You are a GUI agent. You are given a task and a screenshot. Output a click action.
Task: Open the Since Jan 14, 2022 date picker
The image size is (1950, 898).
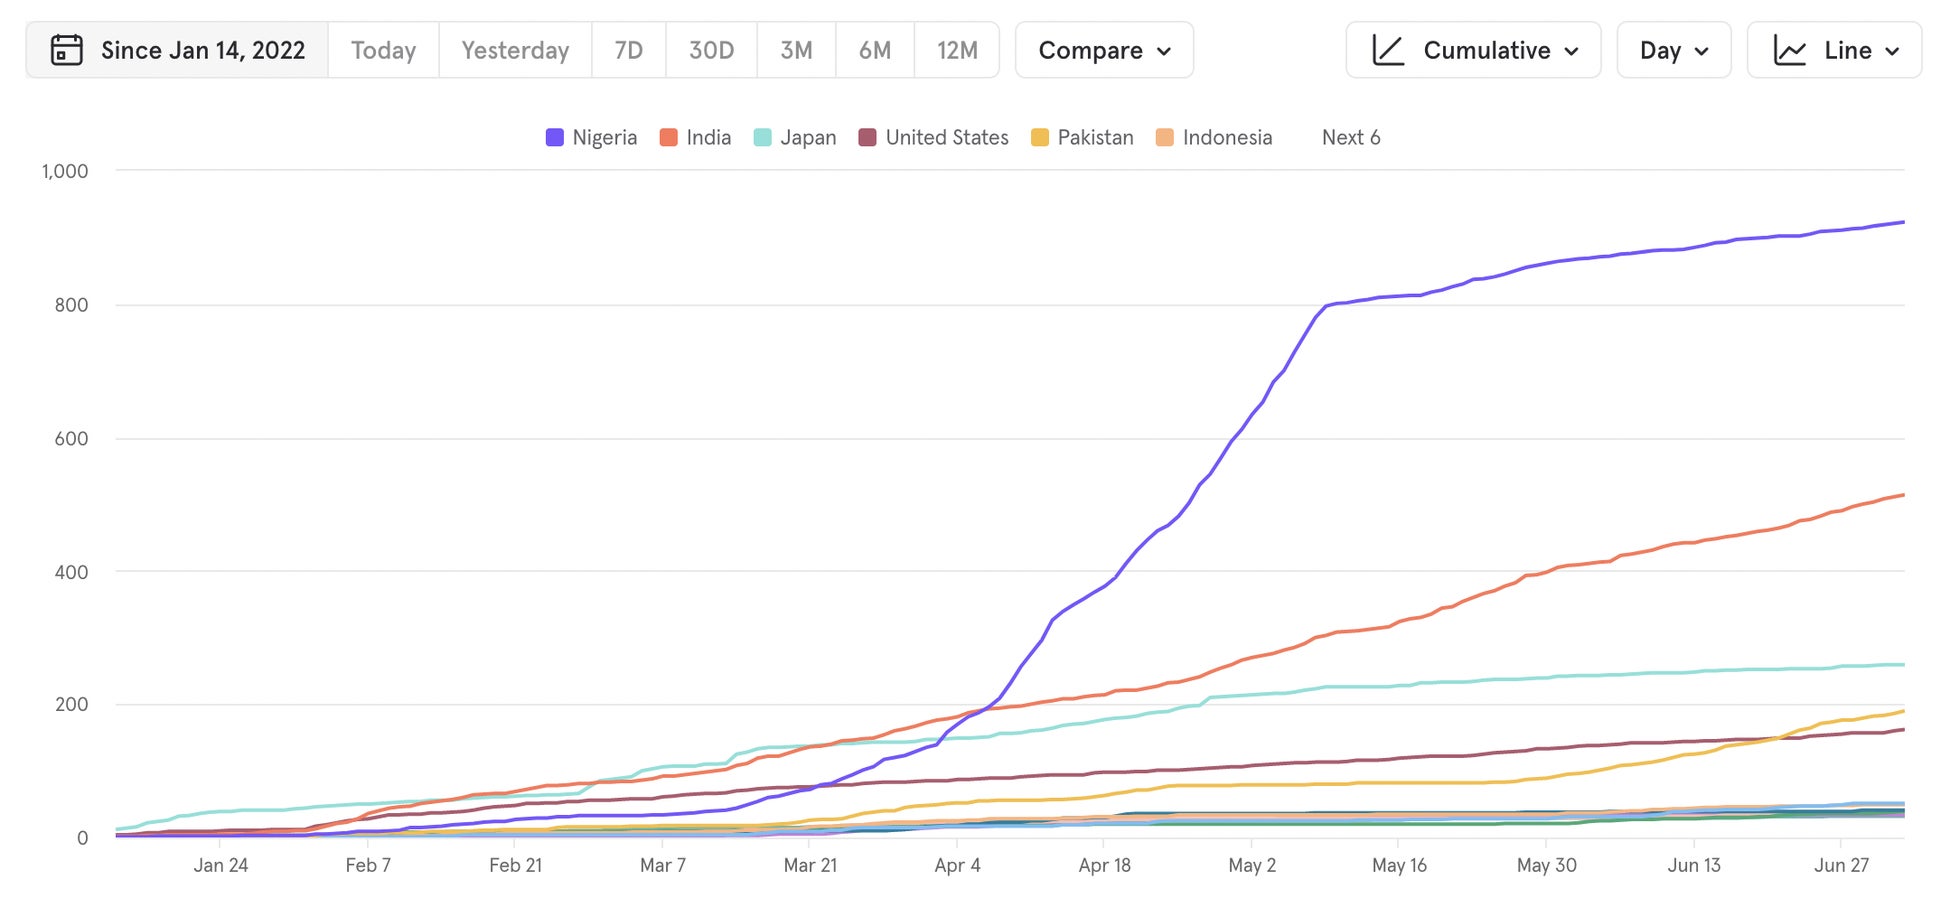click(x=203, y=50)
